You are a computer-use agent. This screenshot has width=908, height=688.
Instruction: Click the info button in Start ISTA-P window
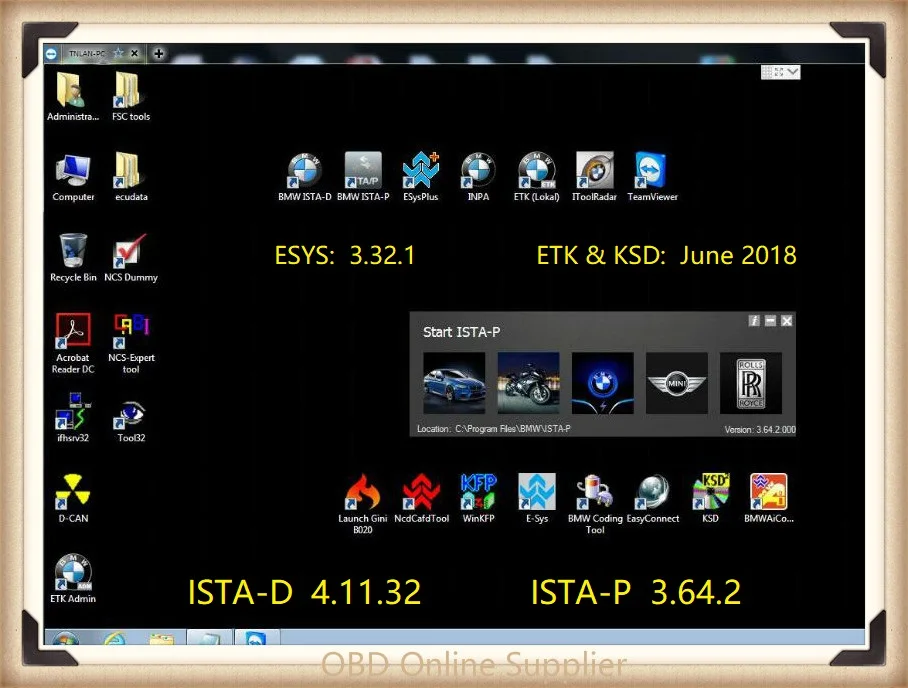pyautogui.click(x=753, y=321)
